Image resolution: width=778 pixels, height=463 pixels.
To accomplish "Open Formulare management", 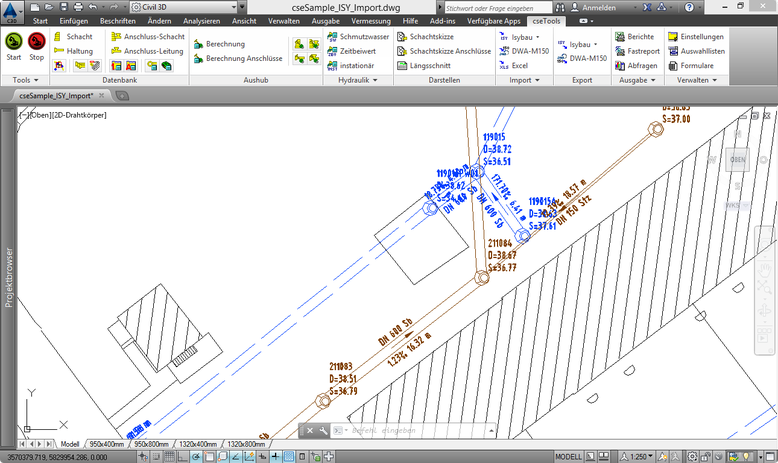I will pos(691,66).
